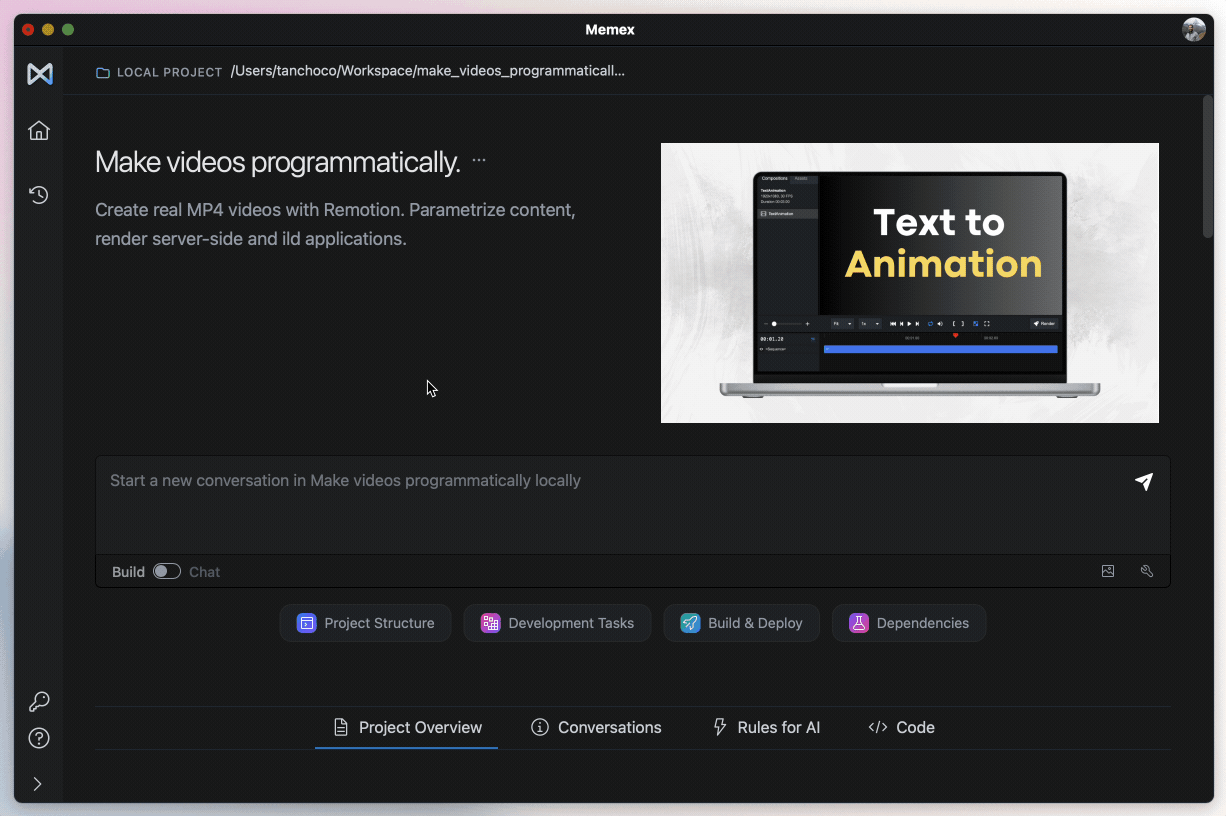Click the green maximize window button
Viewport: 1226px width, 816px height.
pos(68,30)
